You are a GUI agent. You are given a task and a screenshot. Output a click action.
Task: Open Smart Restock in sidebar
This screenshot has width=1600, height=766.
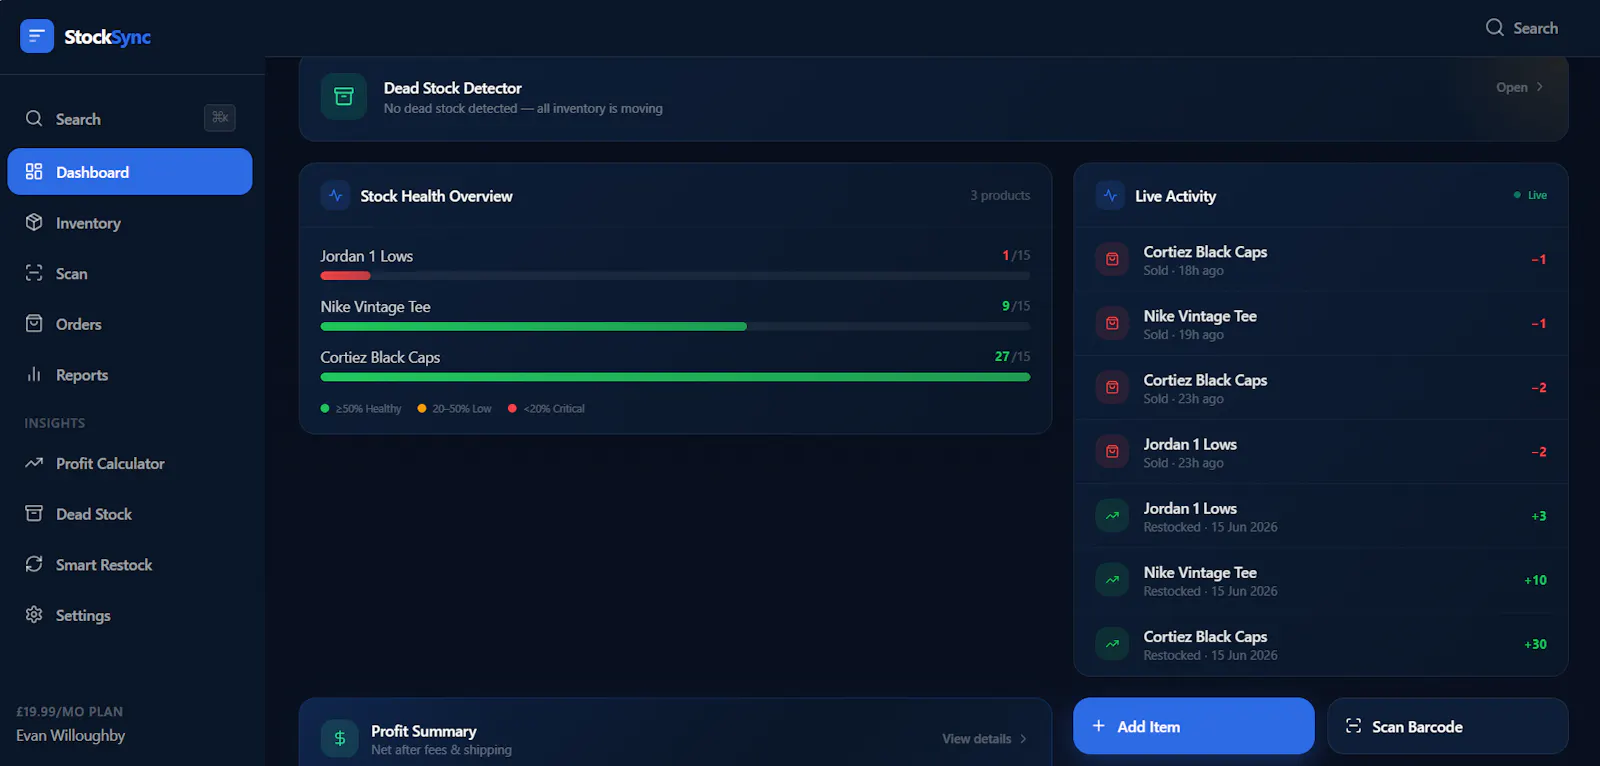pyautogui.click(x=130, y=564)
